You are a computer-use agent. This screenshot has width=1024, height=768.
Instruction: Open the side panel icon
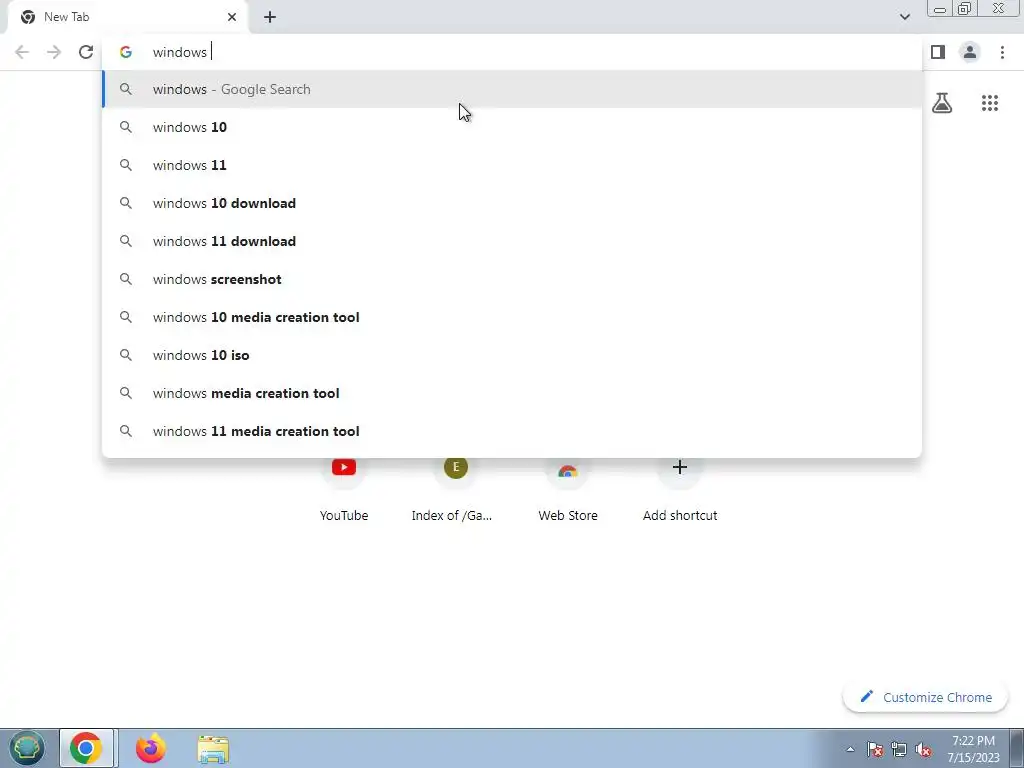[x=938, y=52]
